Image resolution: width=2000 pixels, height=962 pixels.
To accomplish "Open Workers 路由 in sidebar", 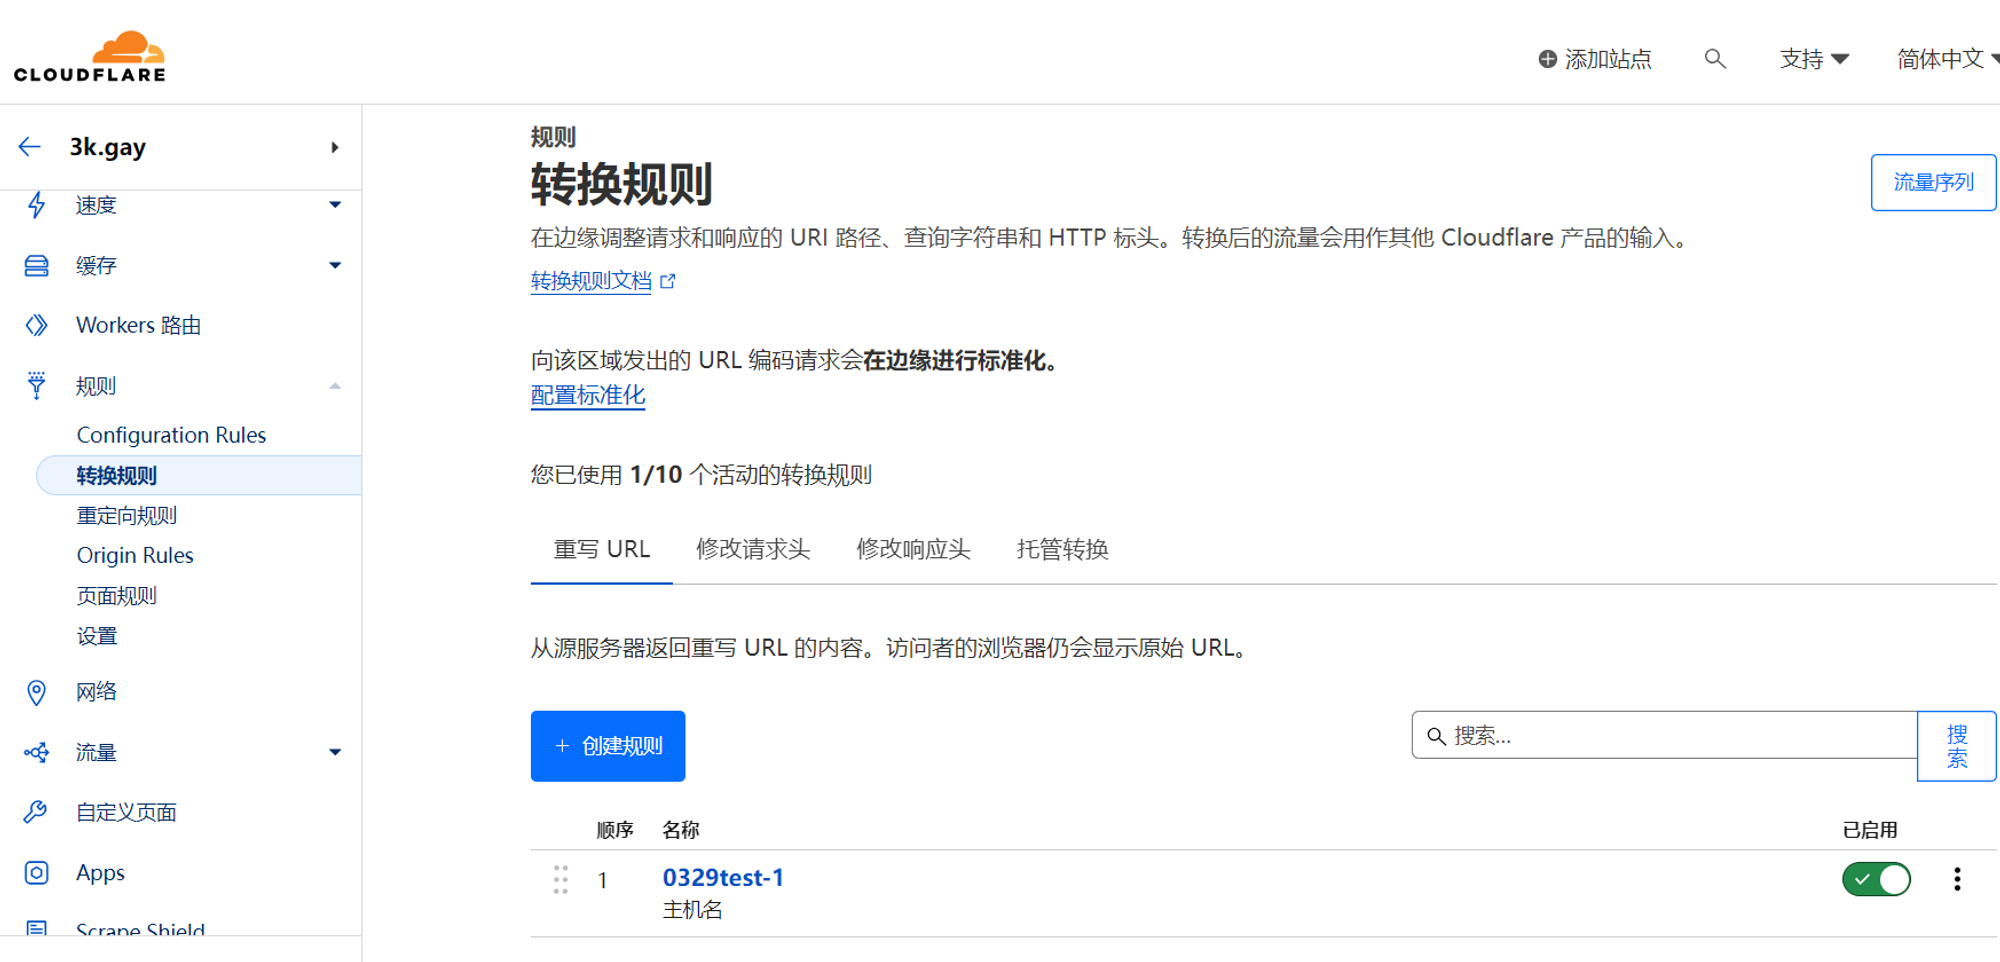I will pos(139,325).
